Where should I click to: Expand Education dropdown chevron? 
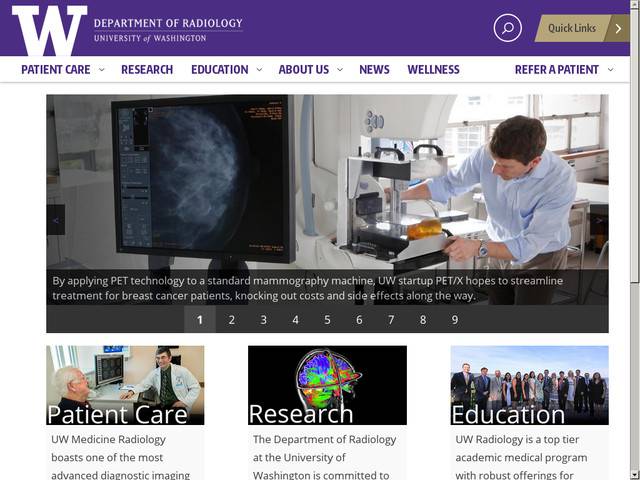pyautogui.click(x=259, y=69)
